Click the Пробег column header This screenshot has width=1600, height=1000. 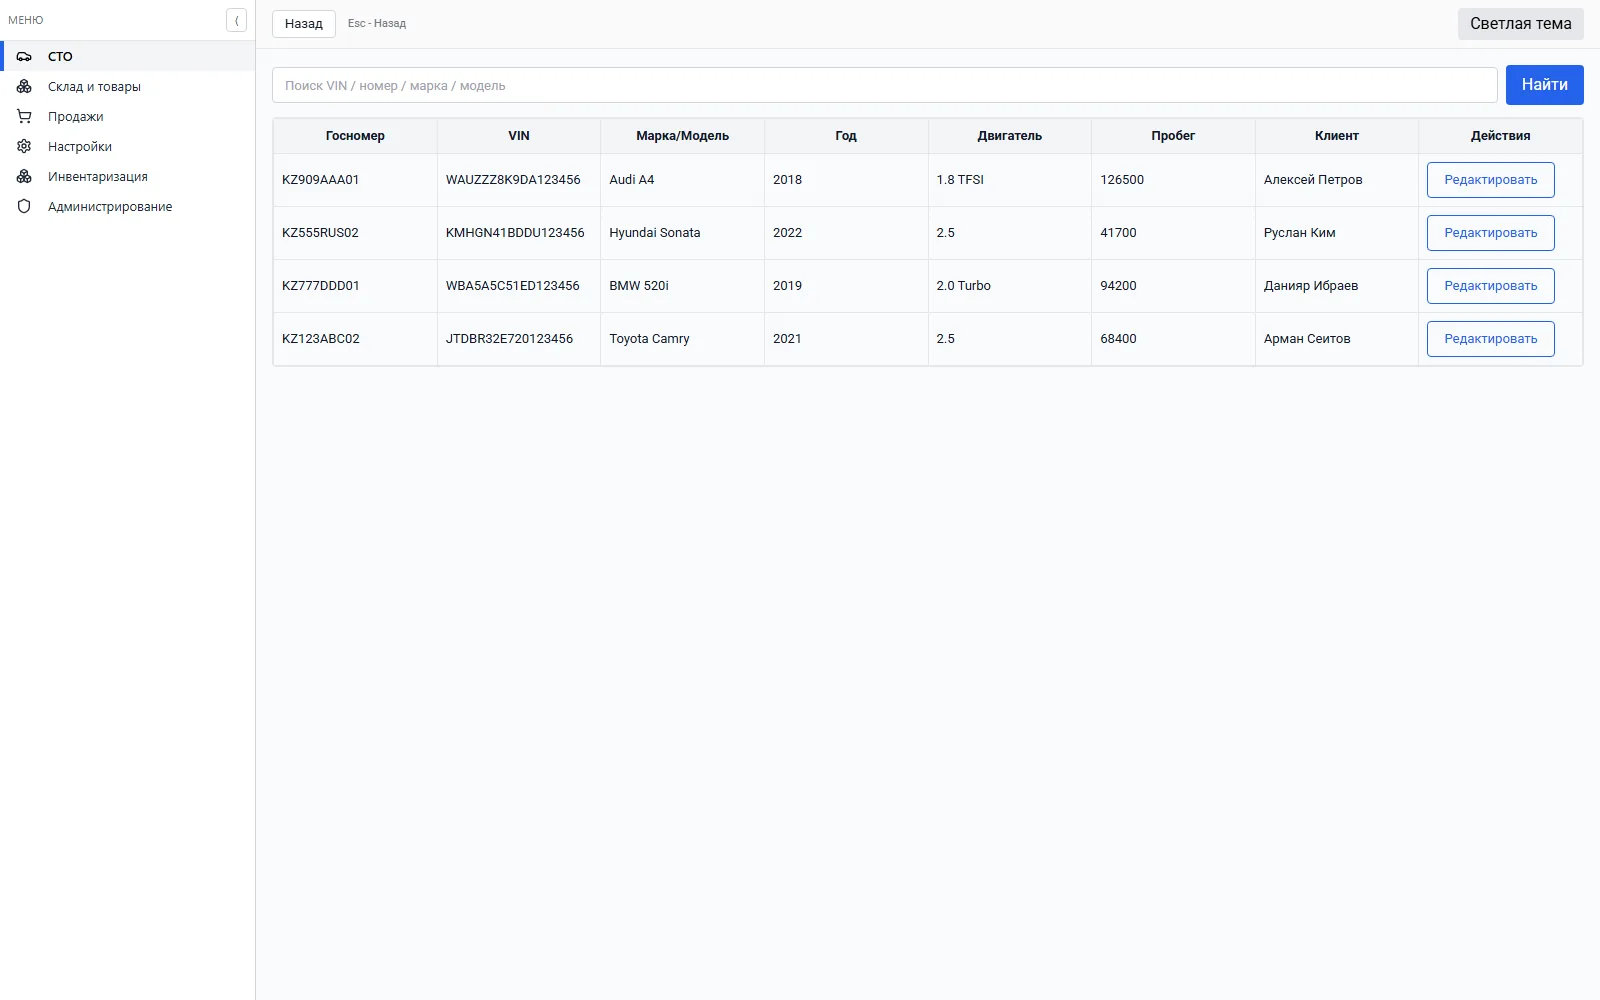1173,136
